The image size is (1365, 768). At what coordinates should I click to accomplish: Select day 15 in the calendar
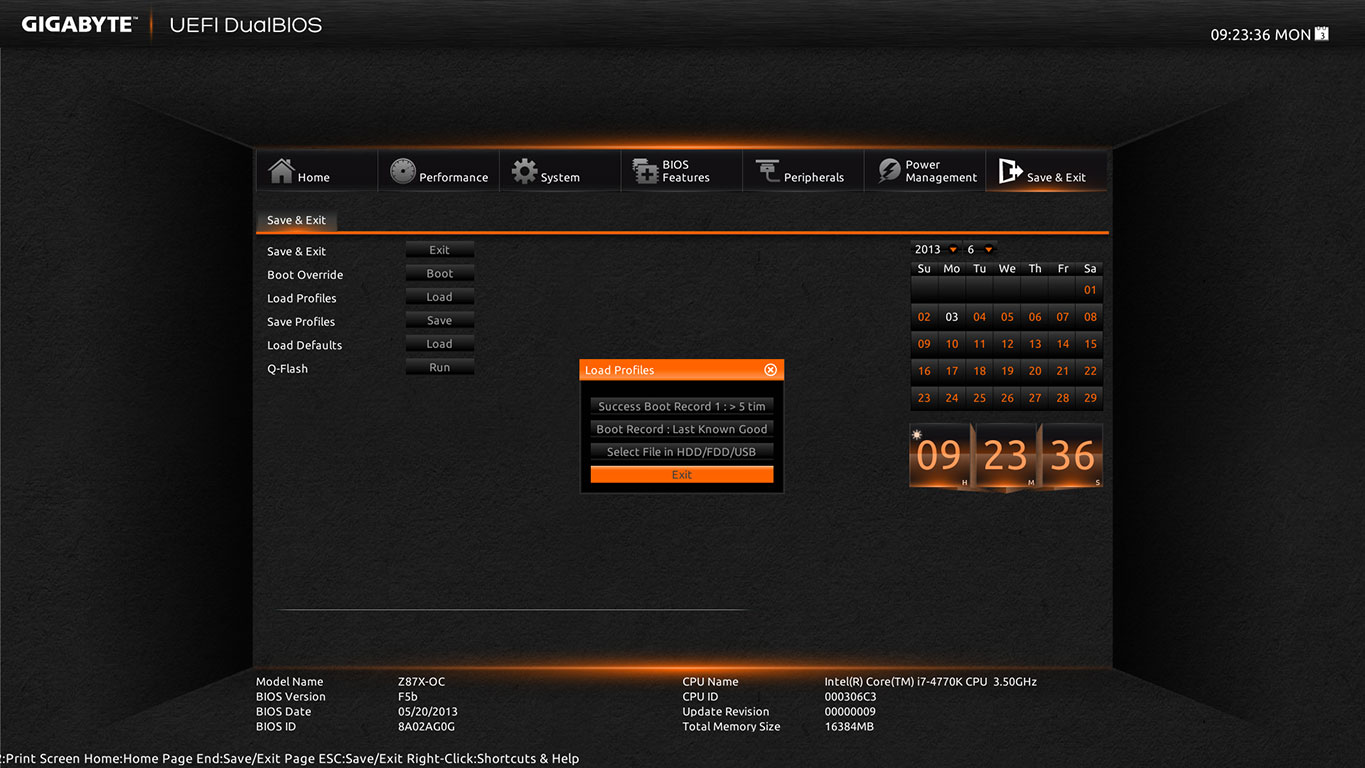[x=1090, y=344]
